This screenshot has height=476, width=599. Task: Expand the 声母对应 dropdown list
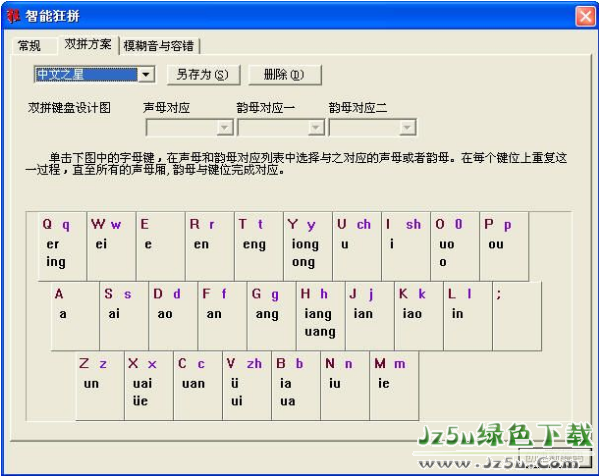click(225, 128)
